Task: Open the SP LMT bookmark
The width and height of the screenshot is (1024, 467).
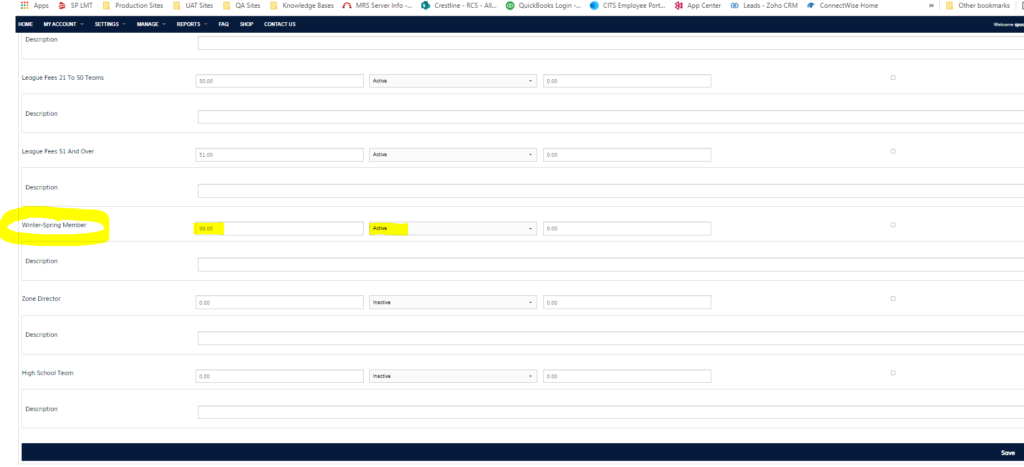Action: (x=76, y=6)
